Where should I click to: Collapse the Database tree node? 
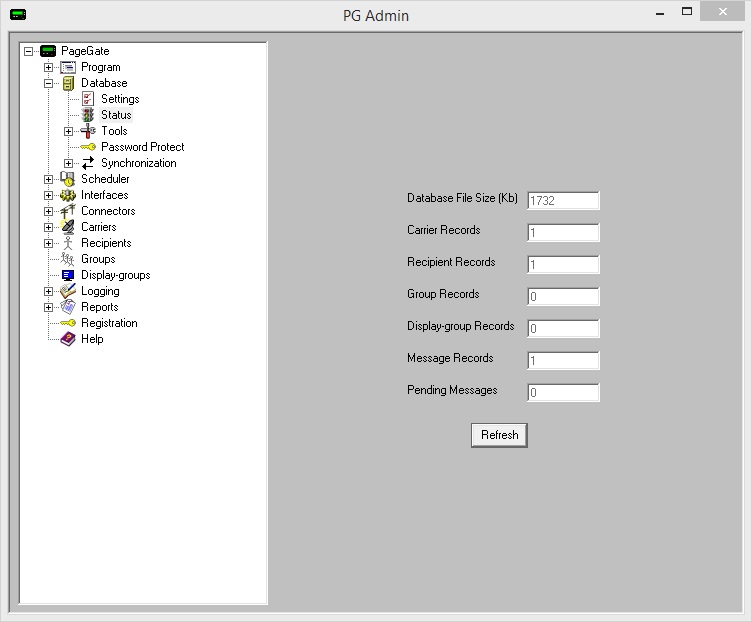[x=48, y=83]
